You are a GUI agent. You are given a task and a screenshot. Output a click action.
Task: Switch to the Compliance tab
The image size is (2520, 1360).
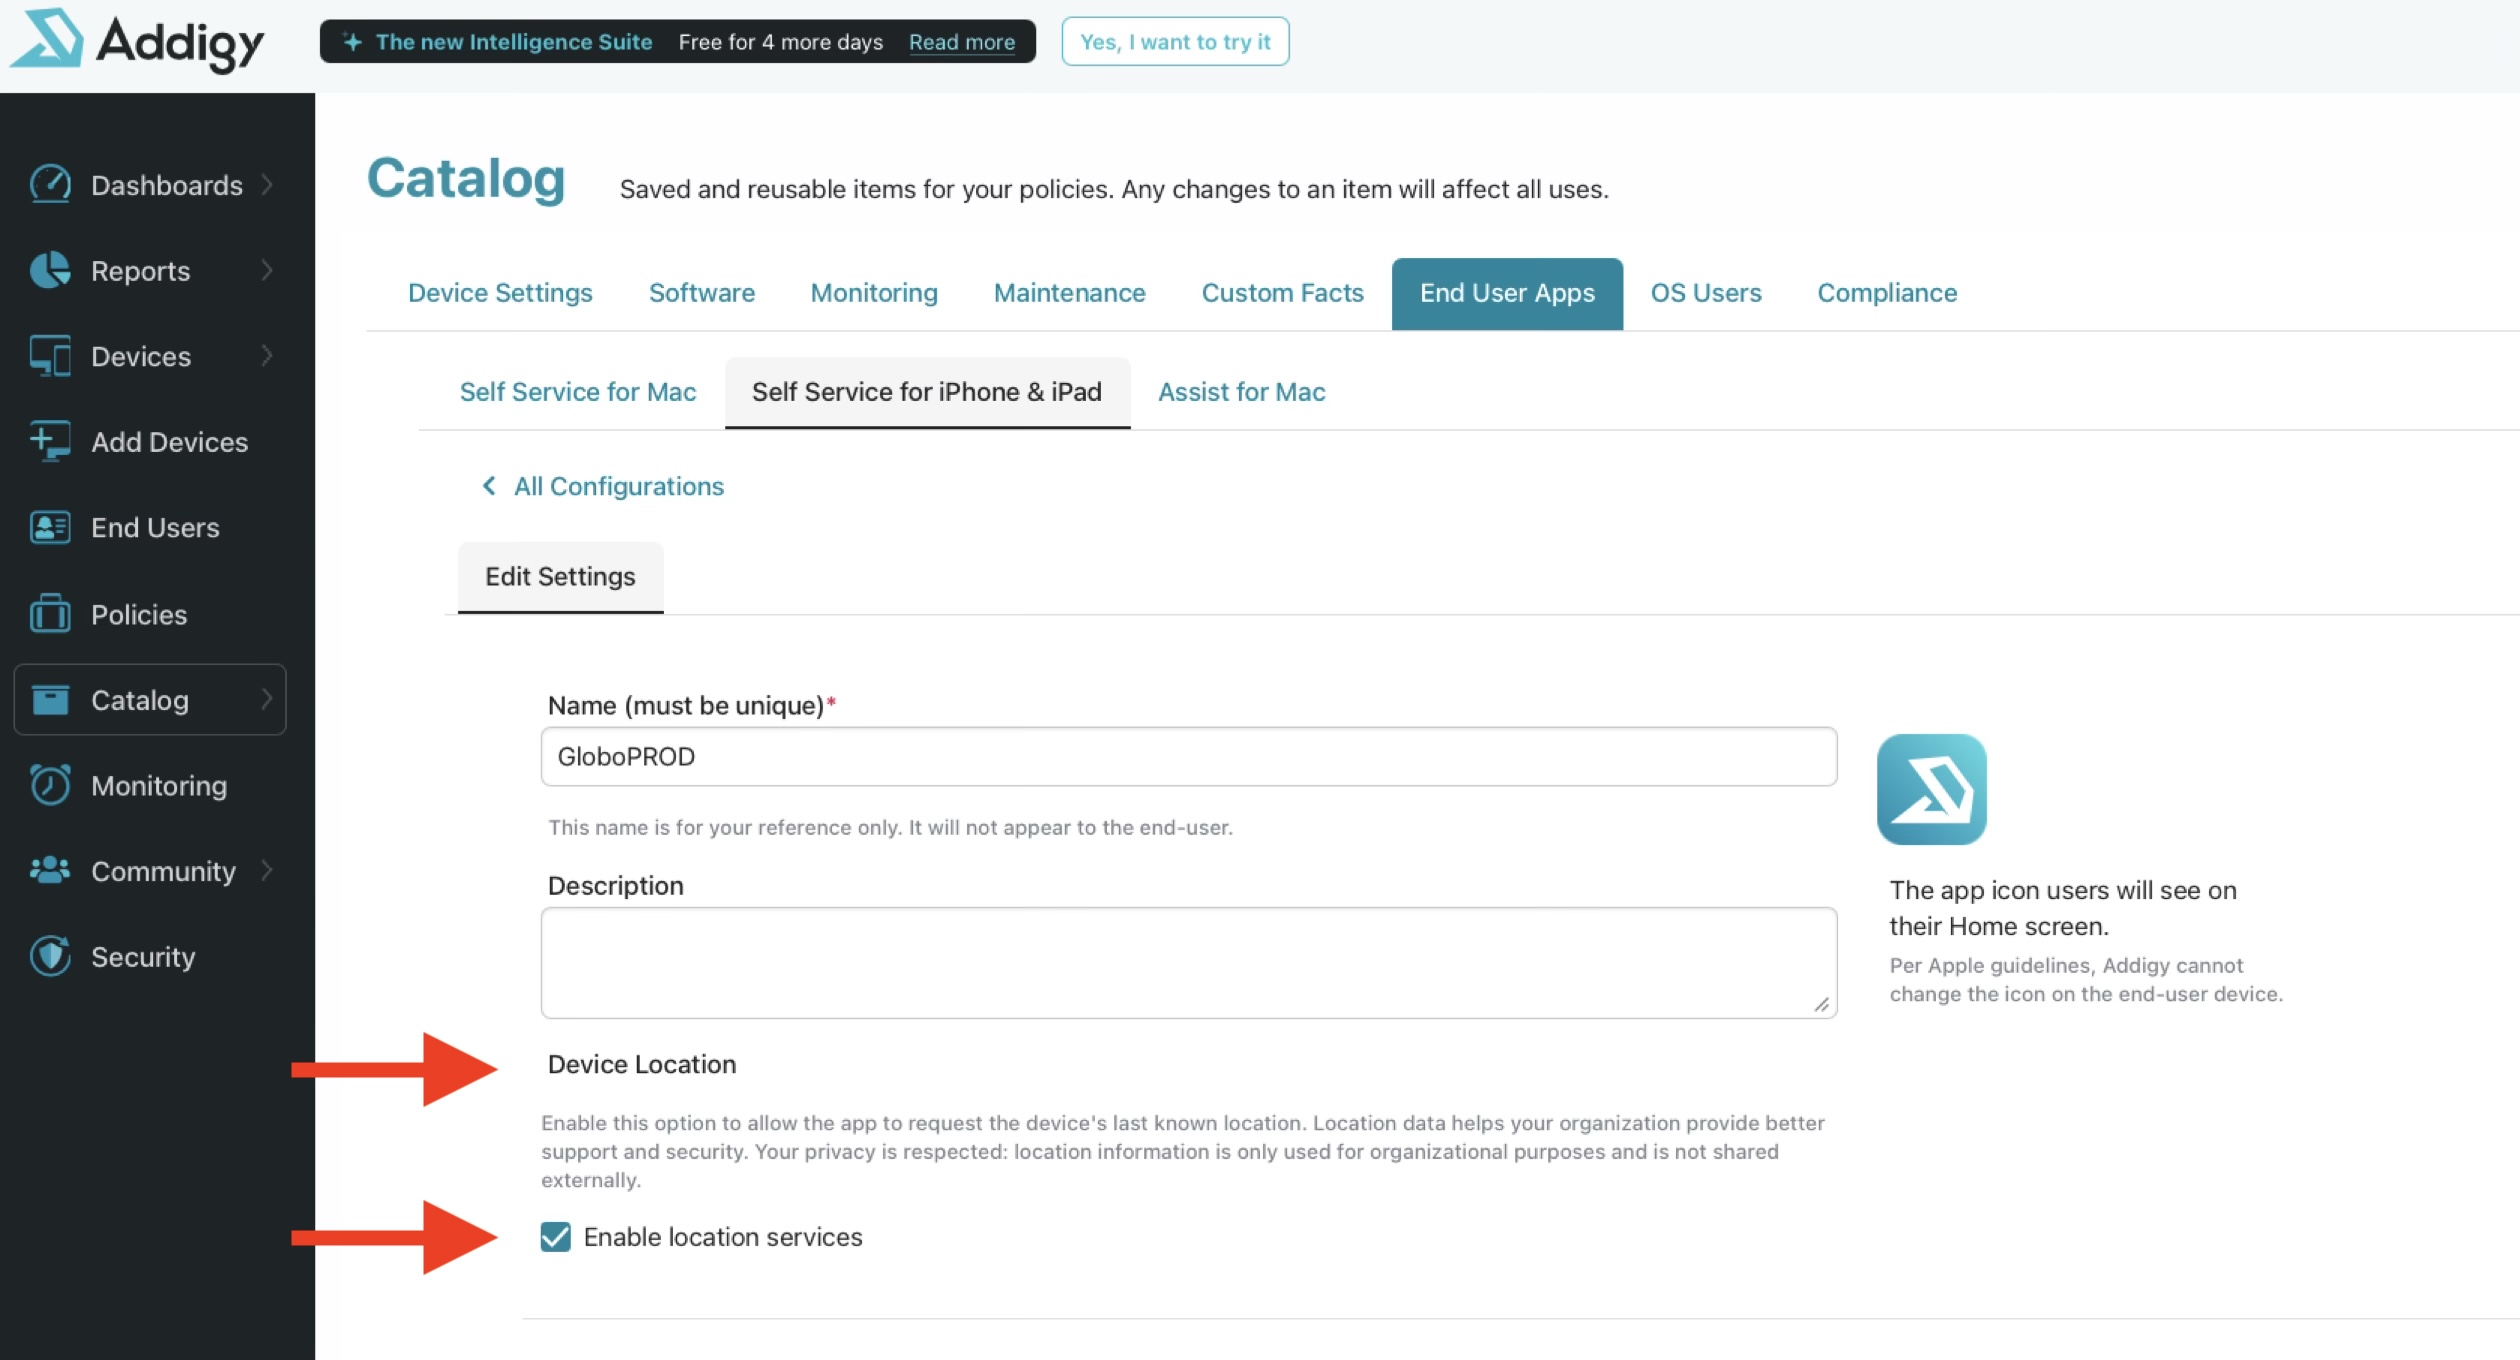1887,293
